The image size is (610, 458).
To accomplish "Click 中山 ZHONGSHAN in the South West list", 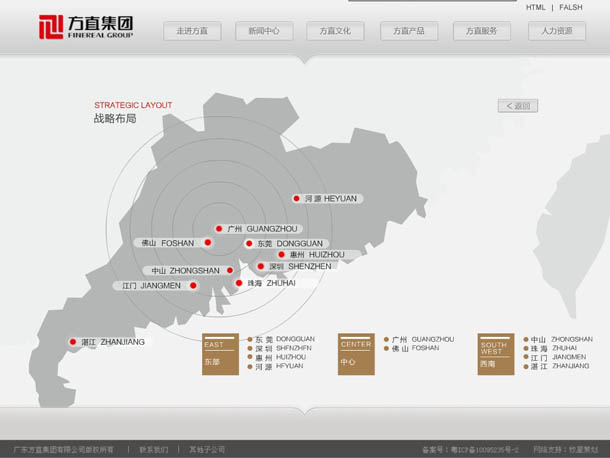I will point(558,339).
